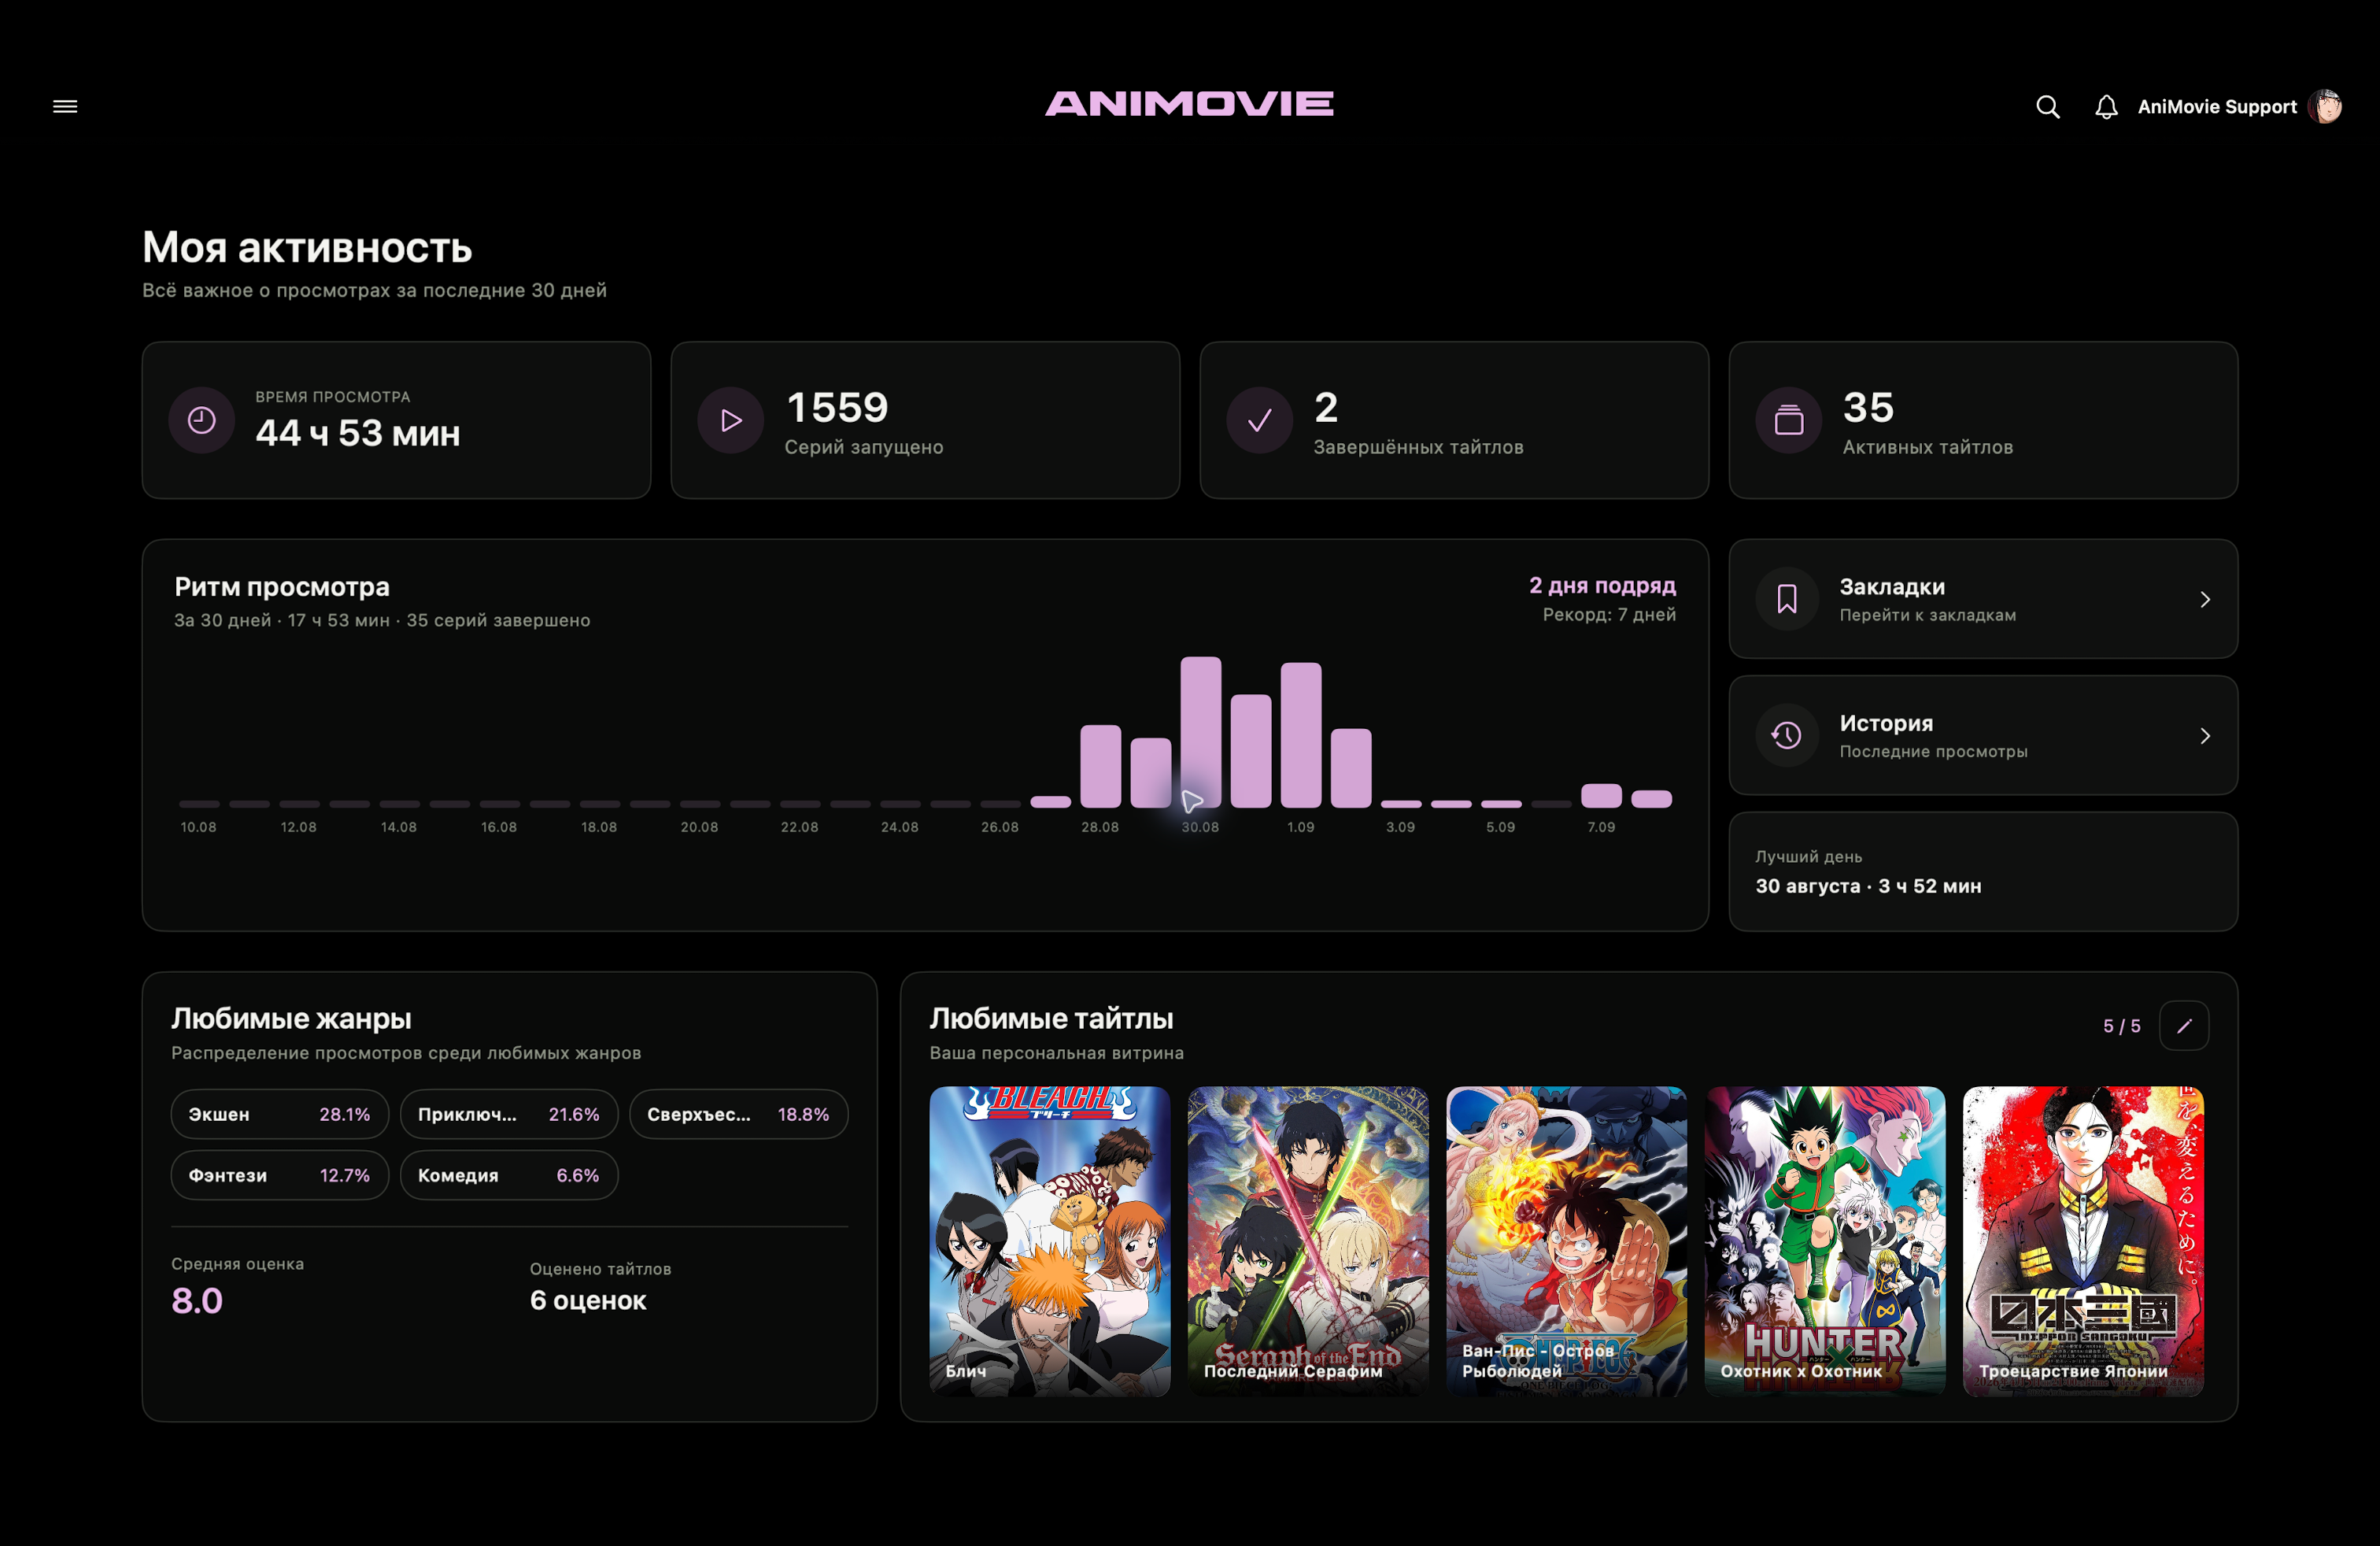Select the Сверхъес... genre chip
Screen dimensions: 2380x1546
739,1114
